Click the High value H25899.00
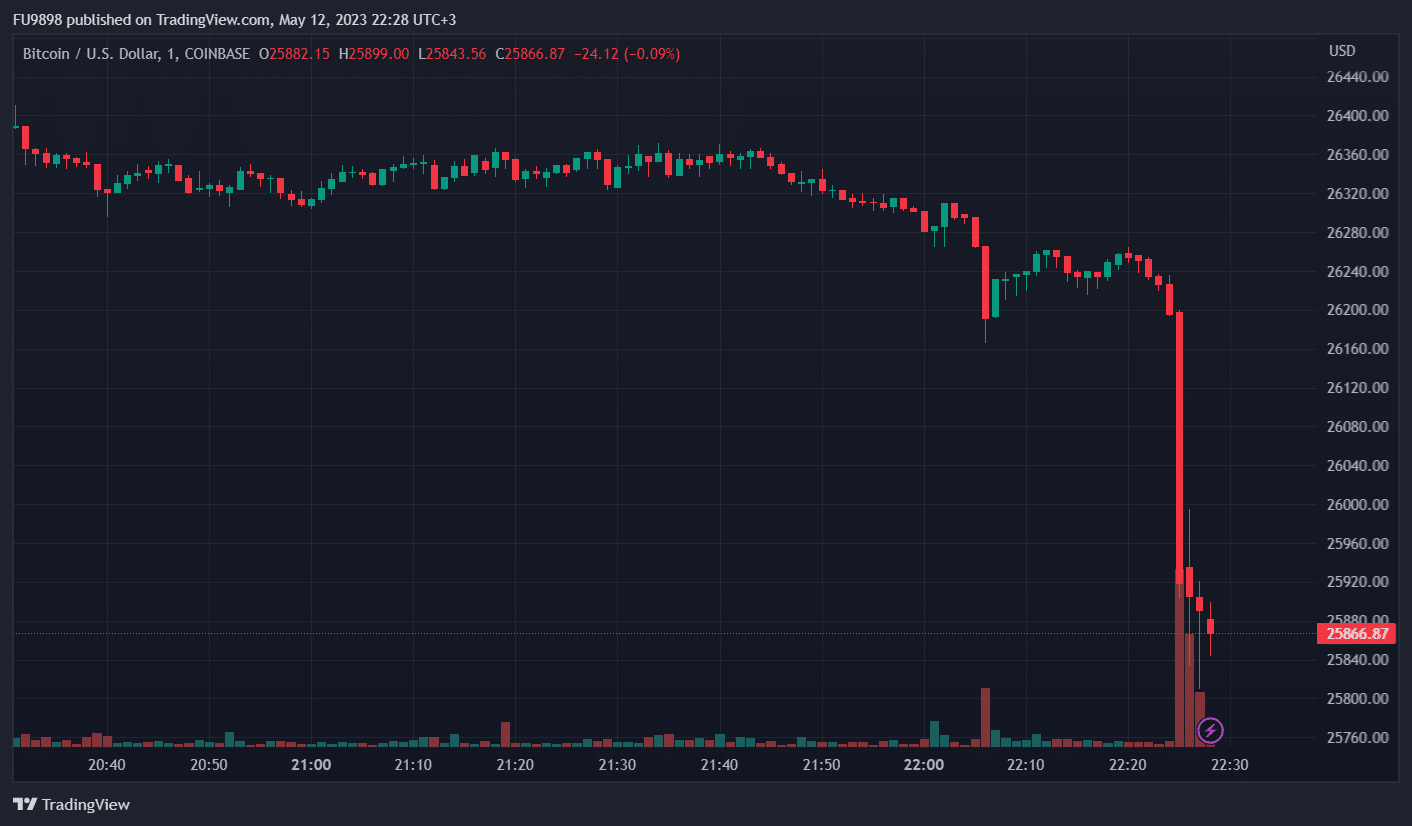1412x826 pixels. click(373, 54)
